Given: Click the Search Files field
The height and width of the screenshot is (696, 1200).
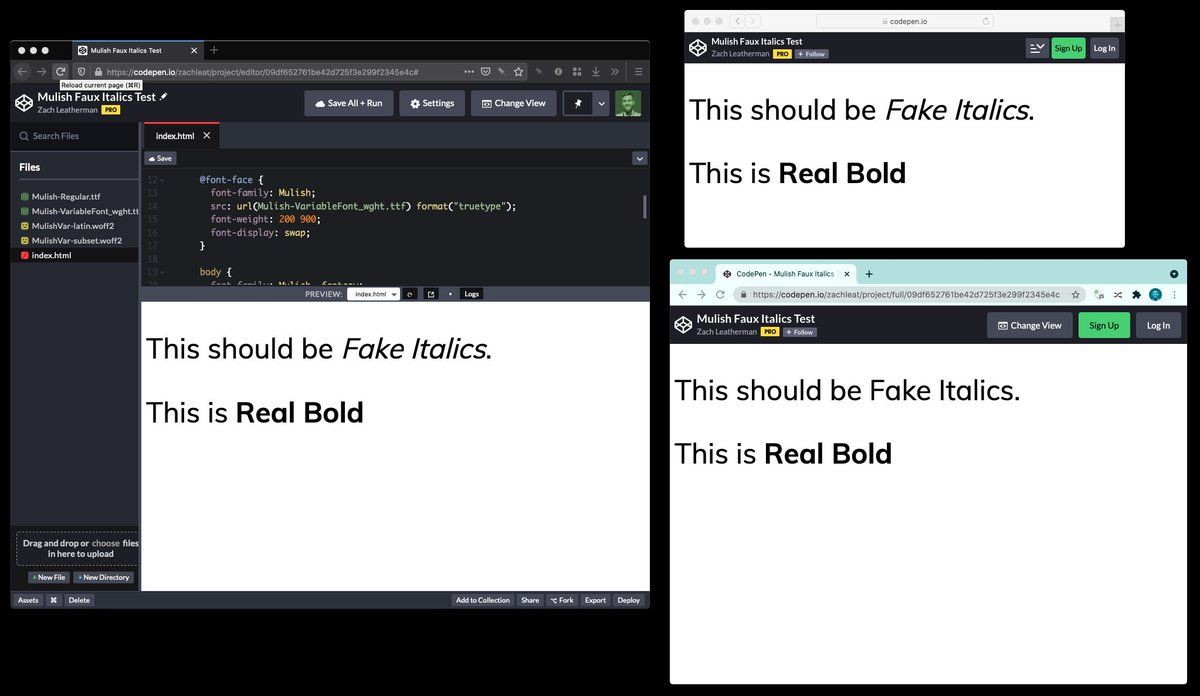Looking at the screenshot, I should [x=75, y=136].
